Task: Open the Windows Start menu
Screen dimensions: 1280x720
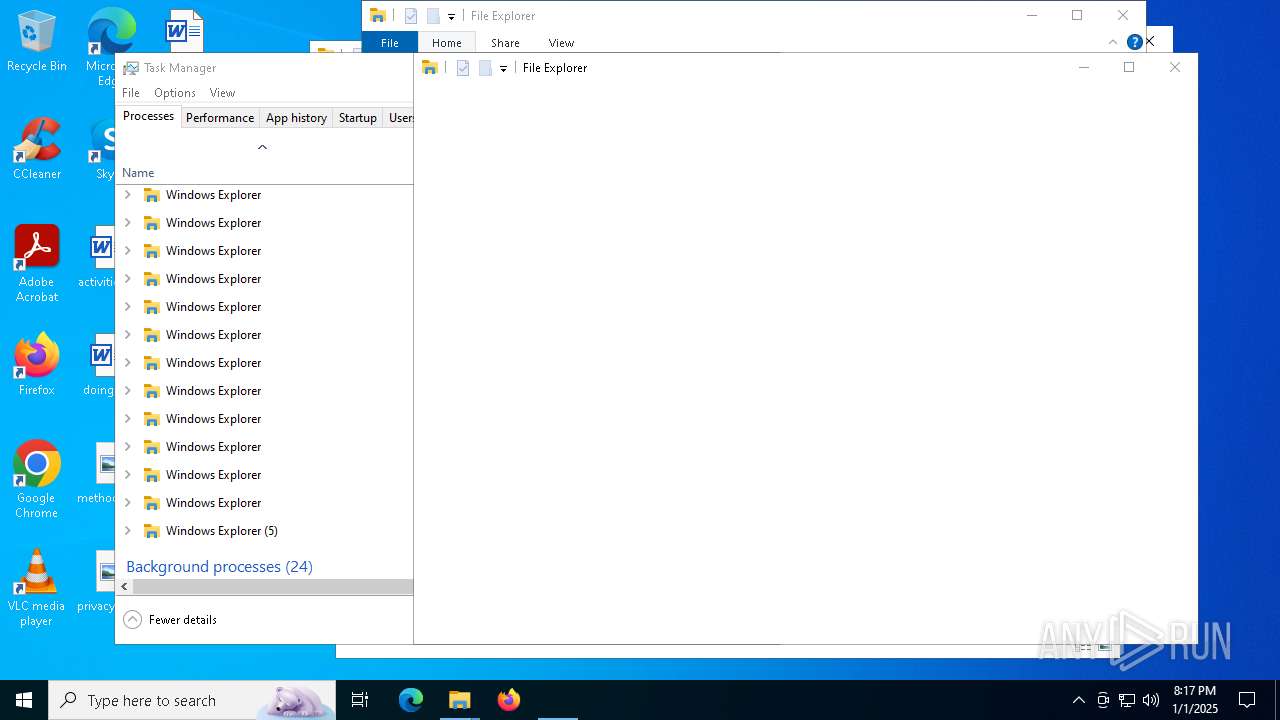Action: coord(24,700)
